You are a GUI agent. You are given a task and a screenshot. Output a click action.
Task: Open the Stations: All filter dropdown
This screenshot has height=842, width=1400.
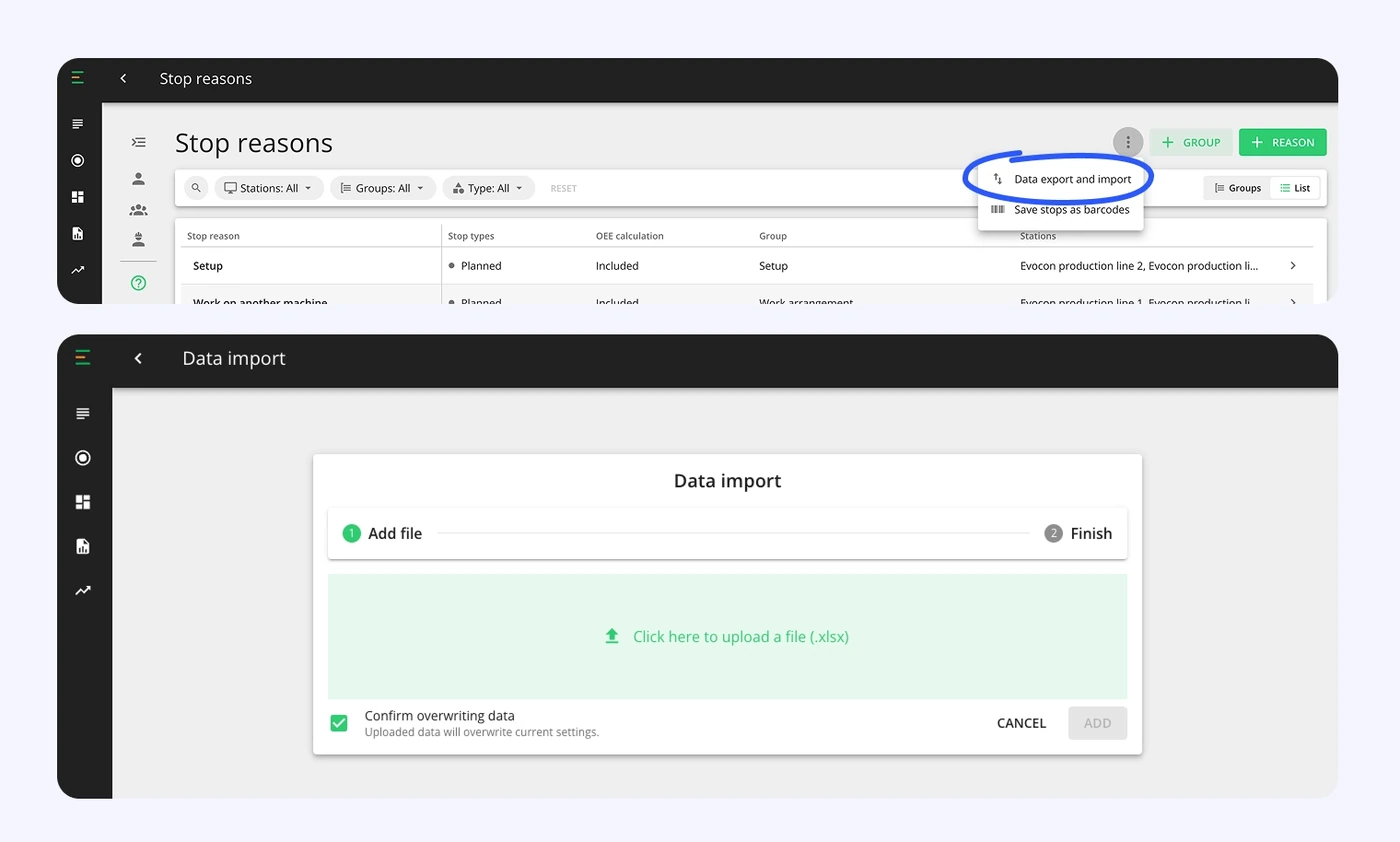[269, 188]
